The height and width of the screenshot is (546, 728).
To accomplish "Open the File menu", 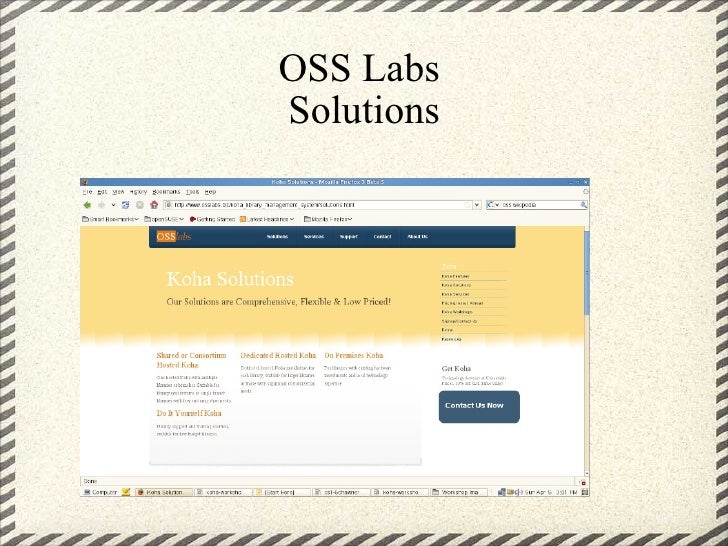I will pos(87,192).
